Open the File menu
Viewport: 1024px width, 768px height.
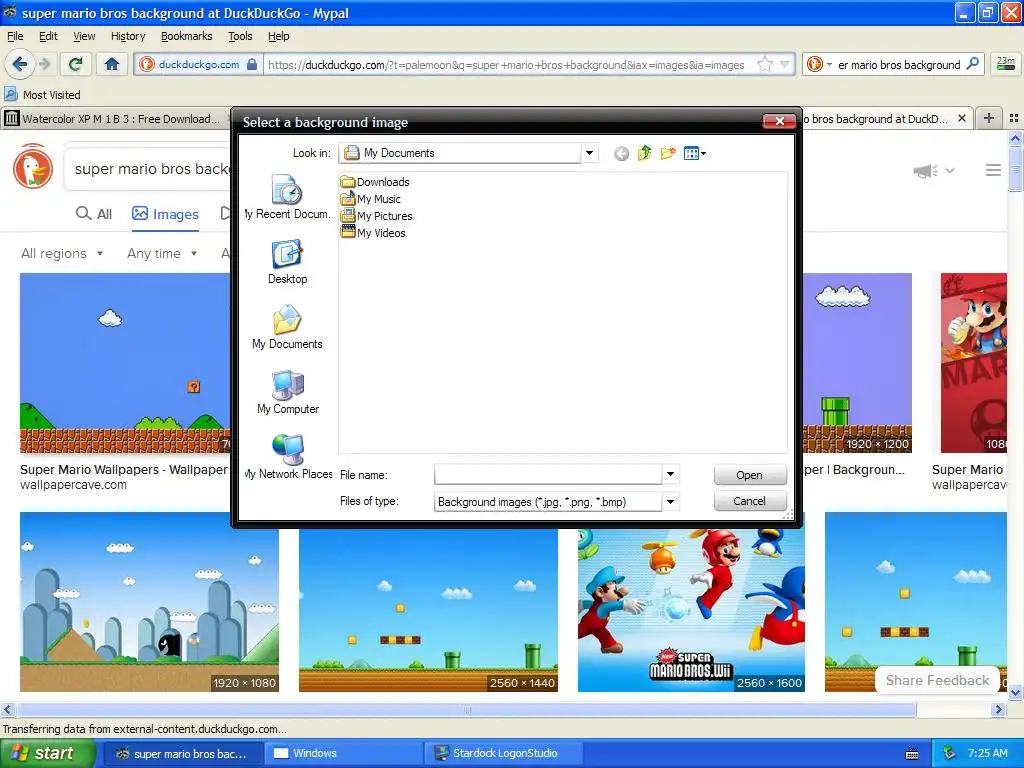tap(15, 36)
